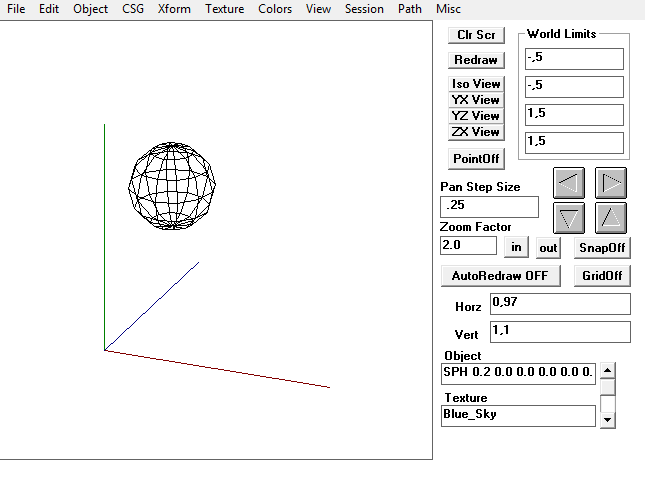Open the Texture menu

[x=224, y=9]
